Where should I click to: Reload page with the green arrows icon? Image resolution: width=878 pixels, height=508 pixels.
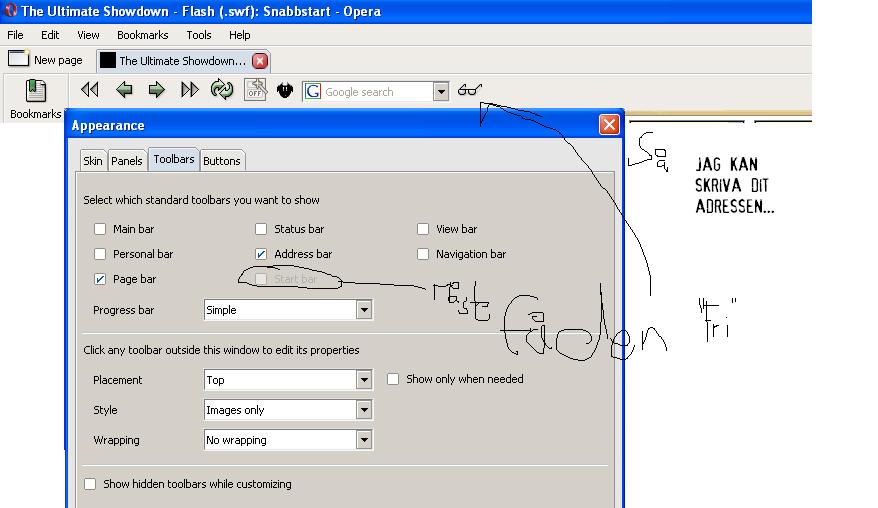(222, 90)
